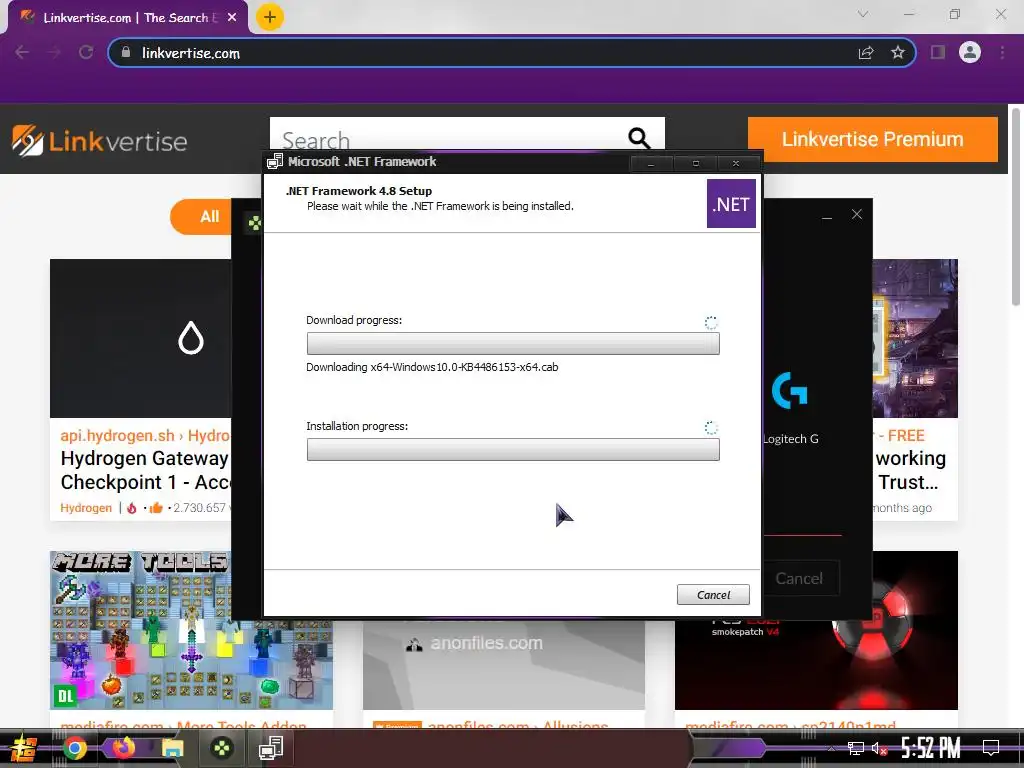The height and width of the screenshot is (768, 1024).
Task: Bookmark this page with star icon
Action: (898, 52)
